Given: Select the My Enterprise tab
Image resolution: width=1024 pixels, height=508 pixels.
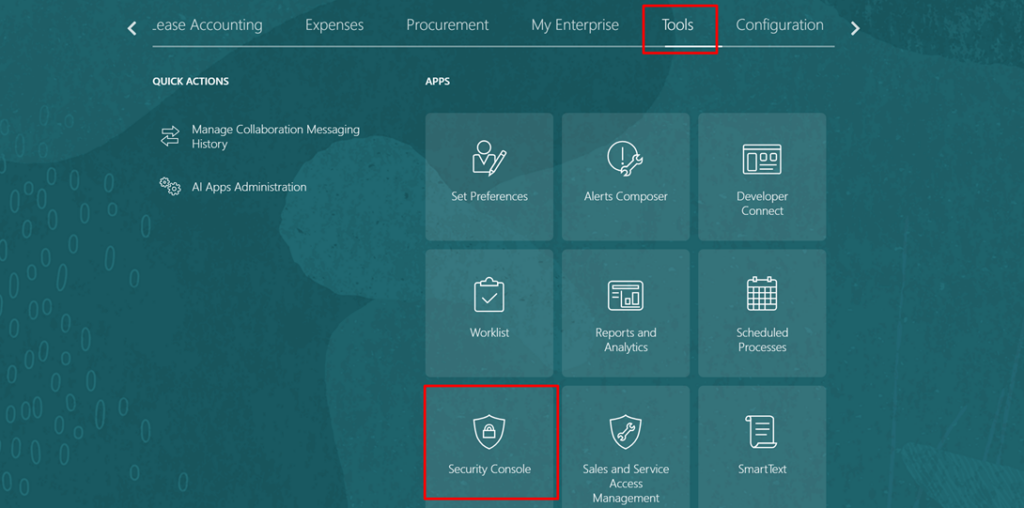Looking at the screenshot, I should pyautogui.click(x=575, y=25).
